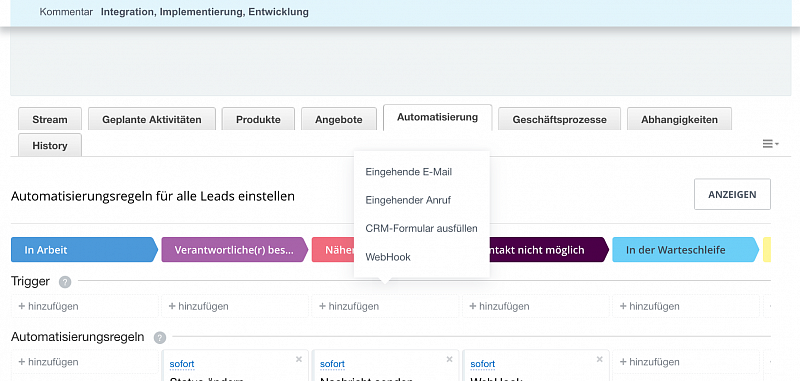Select WebHook trigger option
The width and height of the screenshot is (800, 381).
pyautogui.click(x=388, y=257)
